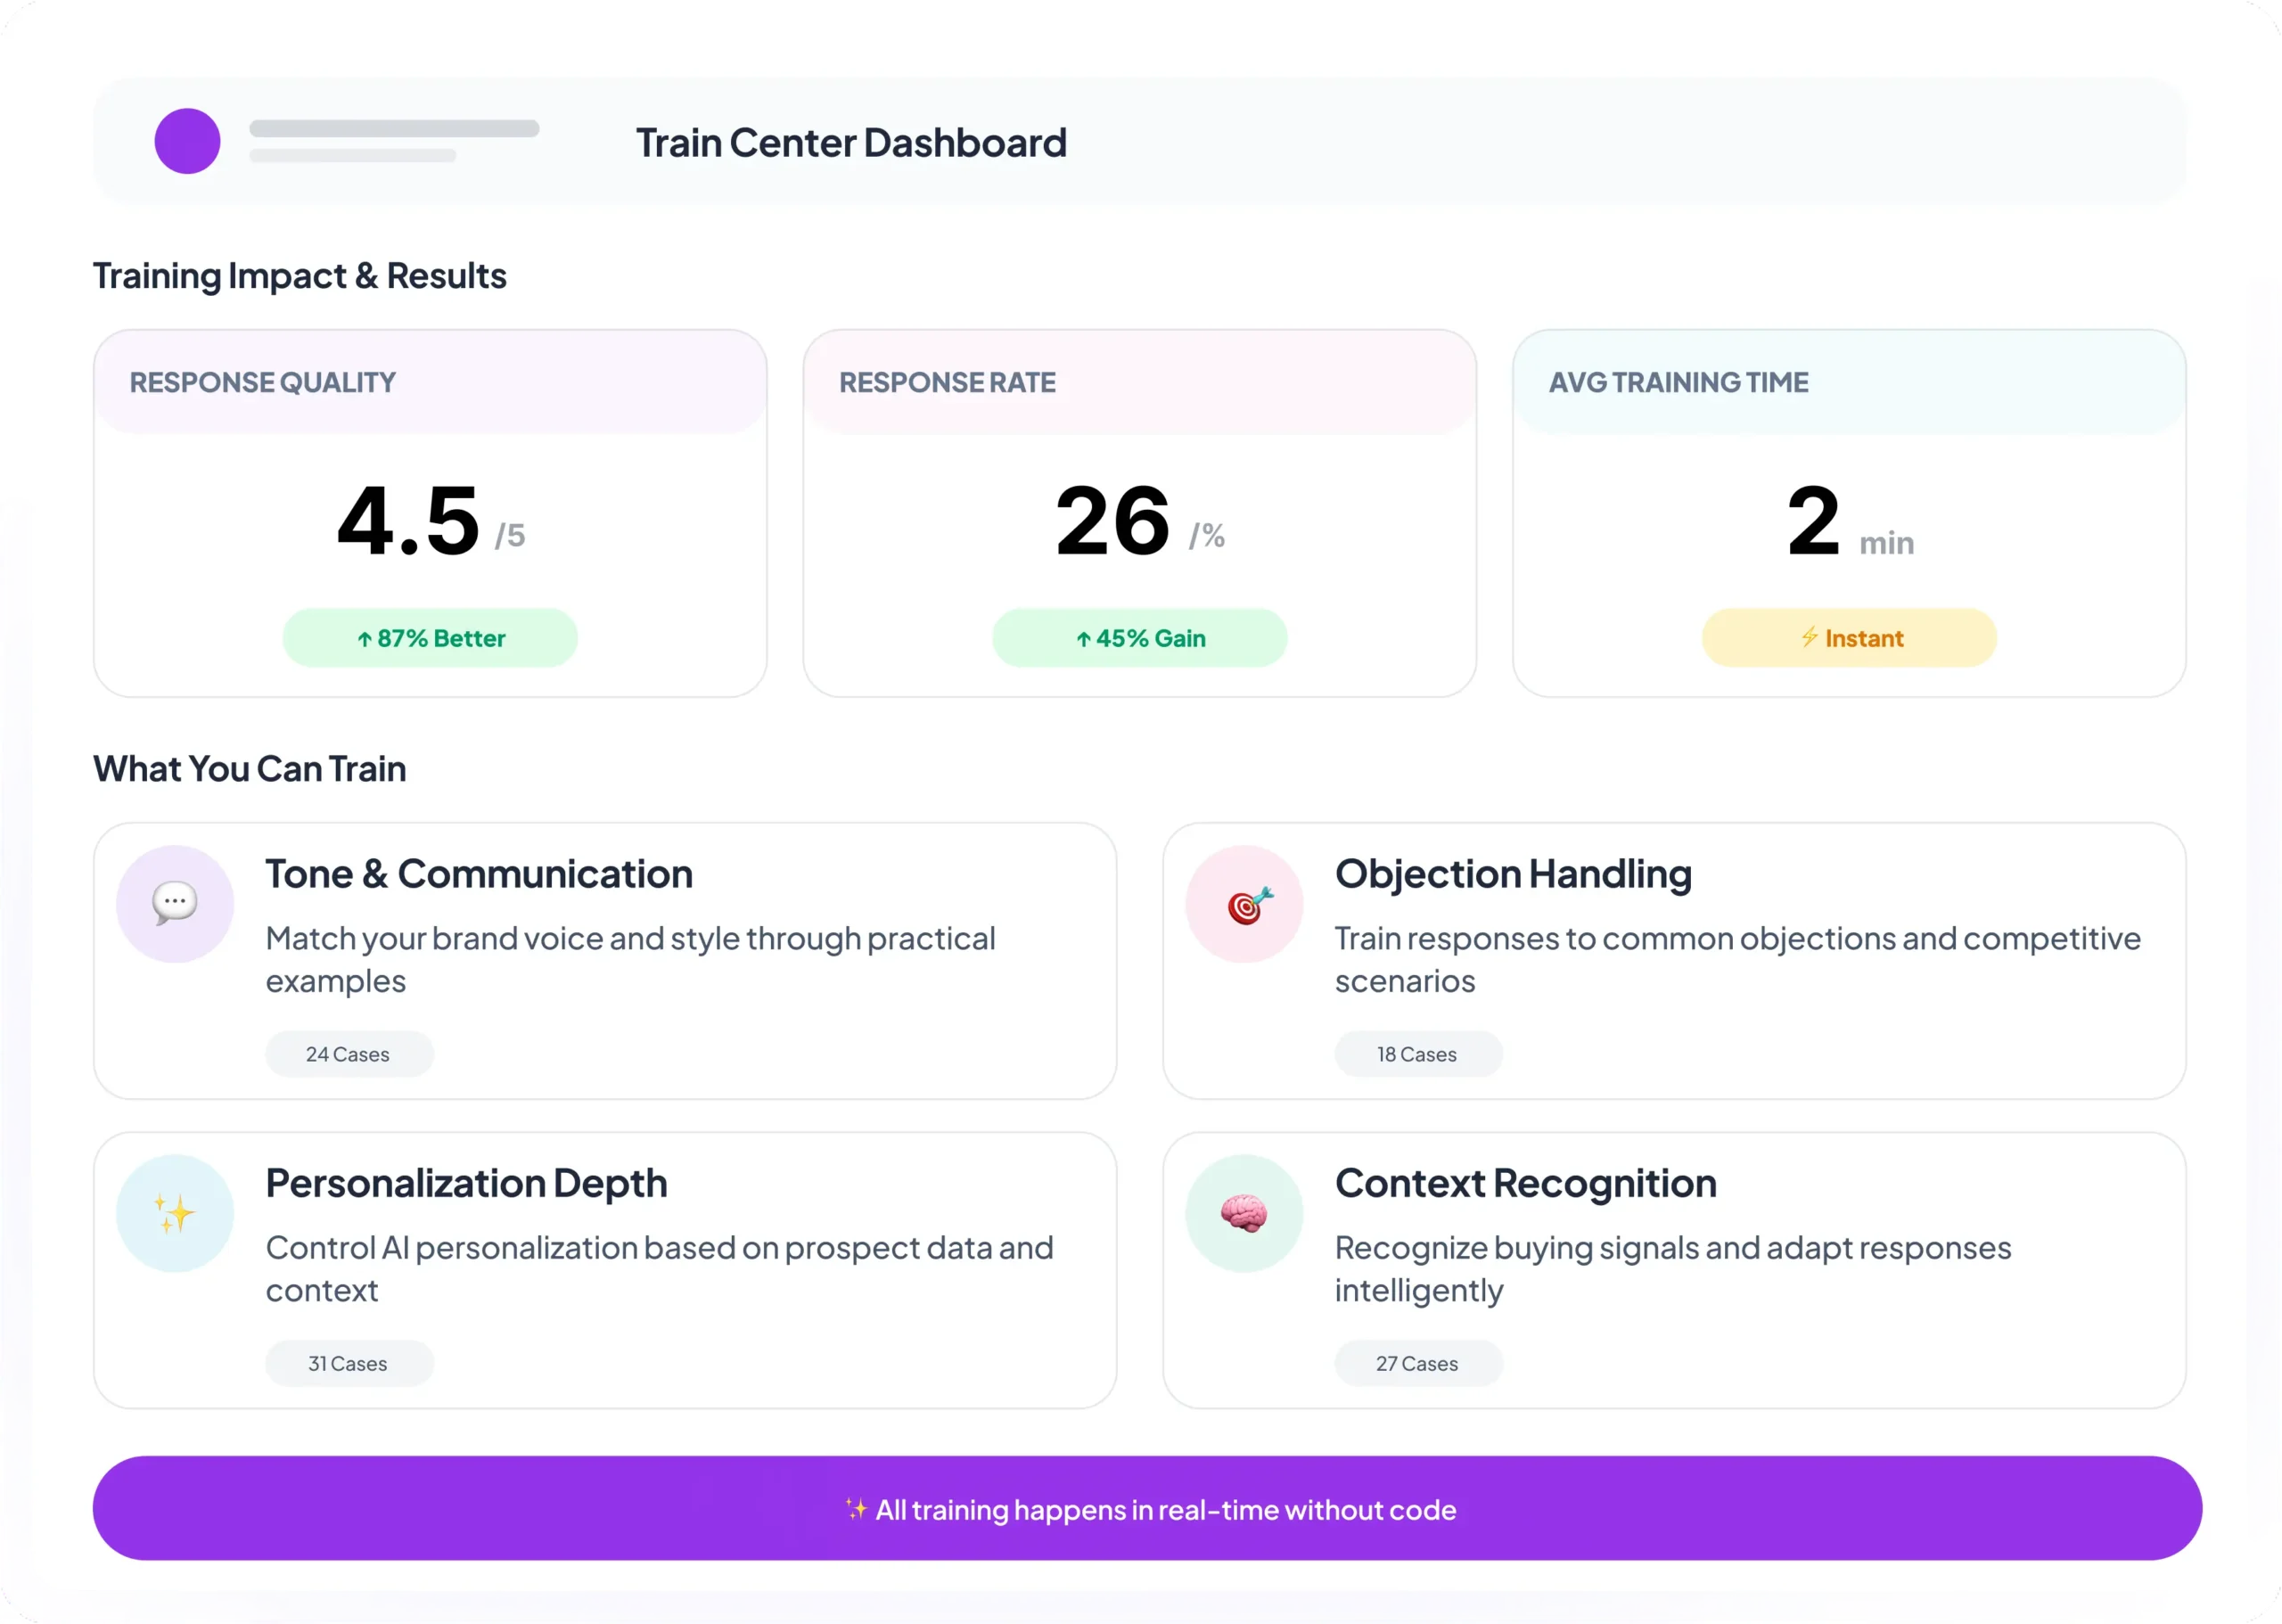Select the 18 Cases badge
This screenshot has width=2282, height=1624.
[1418, 1054]
